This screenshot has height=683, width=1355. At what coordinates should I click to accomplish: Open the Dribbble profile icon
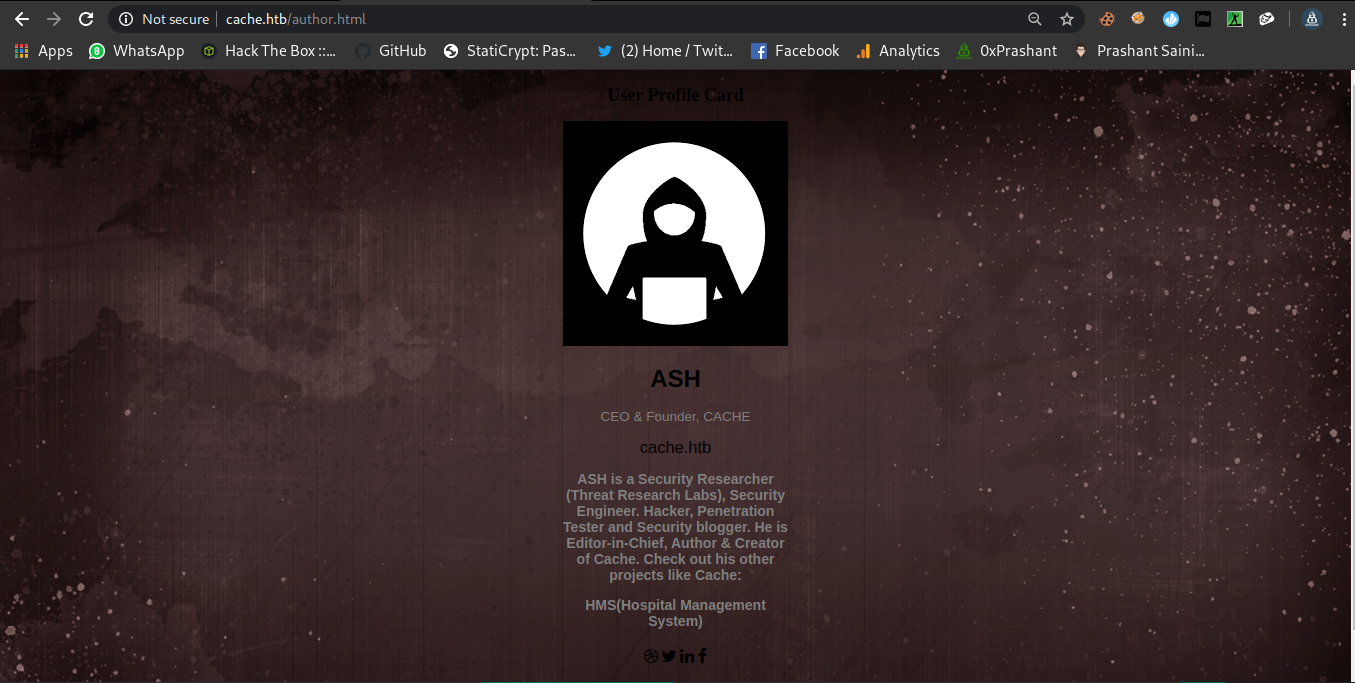(x=651, y=656)
